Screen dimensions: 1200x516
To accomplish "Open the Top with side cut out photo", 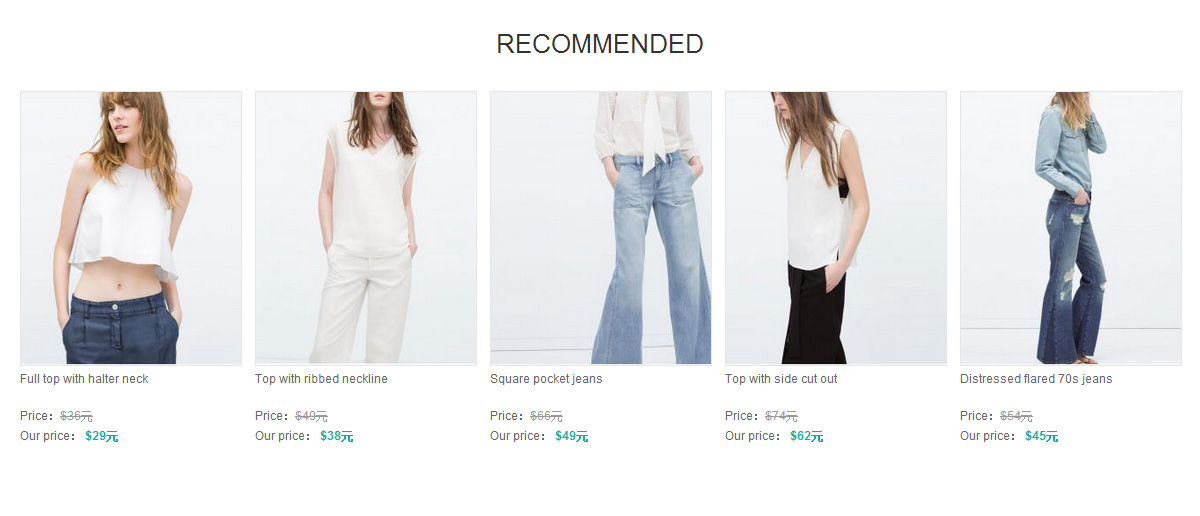I will 836,229.
